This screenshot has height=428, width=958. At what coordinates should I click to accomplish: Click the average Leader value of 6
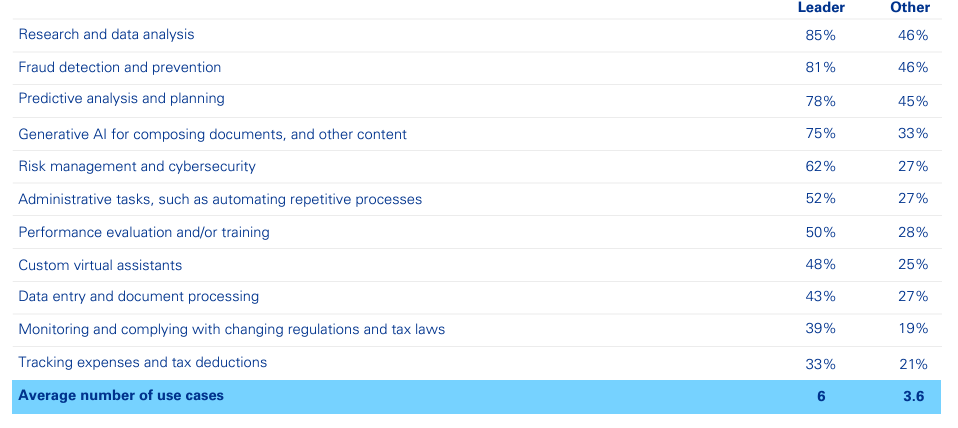tap(820, 396)
